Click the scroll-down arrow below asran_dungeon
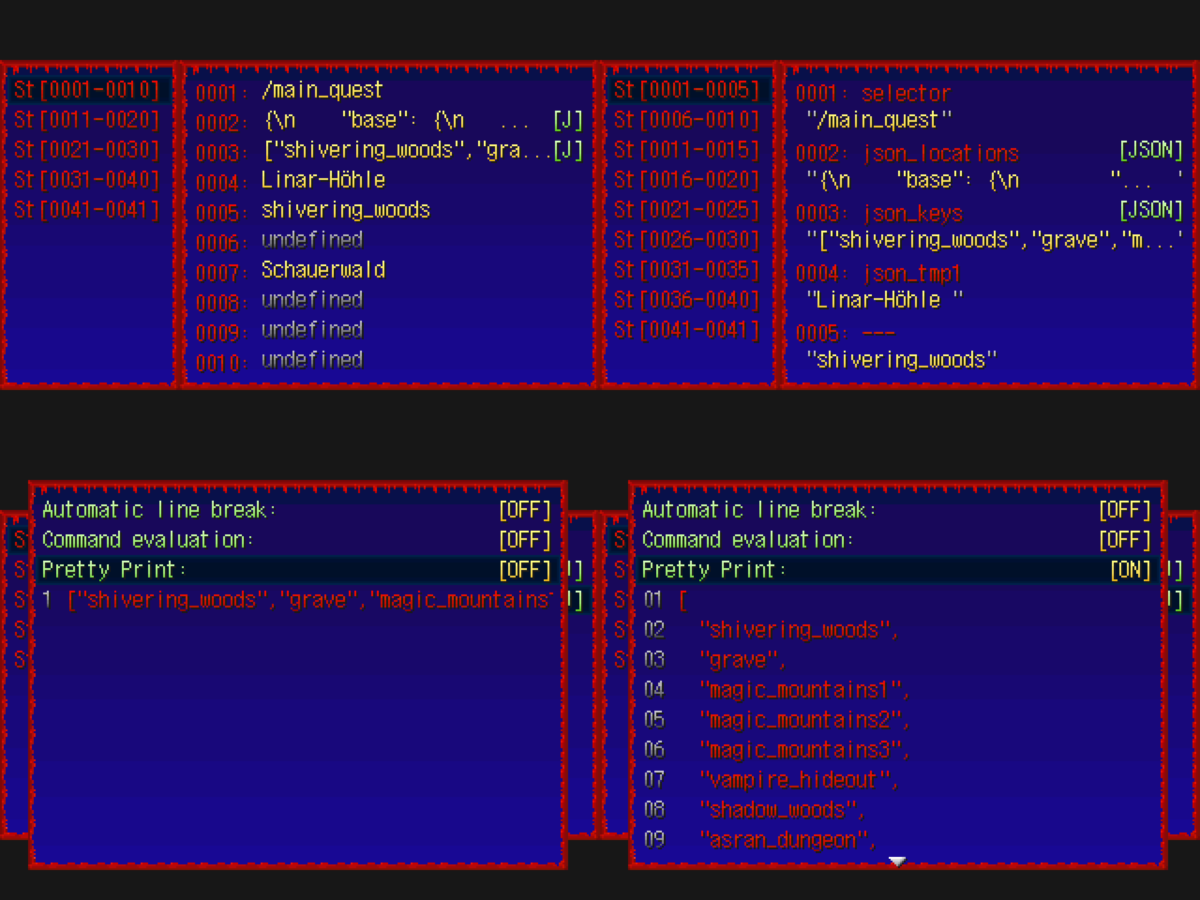 897,860
